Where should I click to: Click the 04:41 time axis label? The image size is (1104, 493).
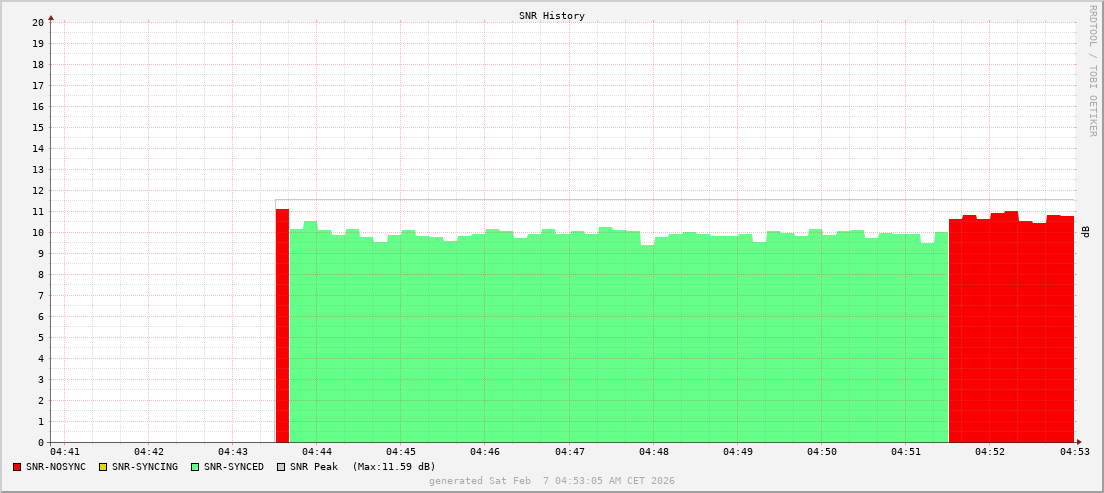click(x=64, y=453)
